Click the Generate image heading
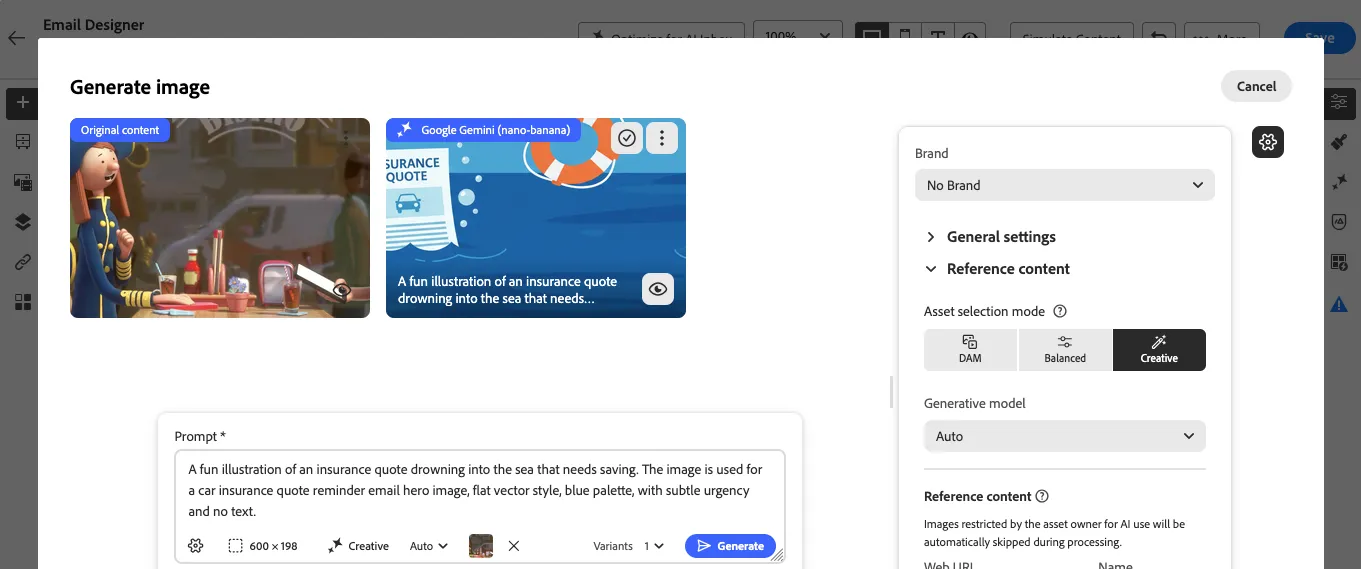Viewport: 1361px width, 569px height. [140, 87]
